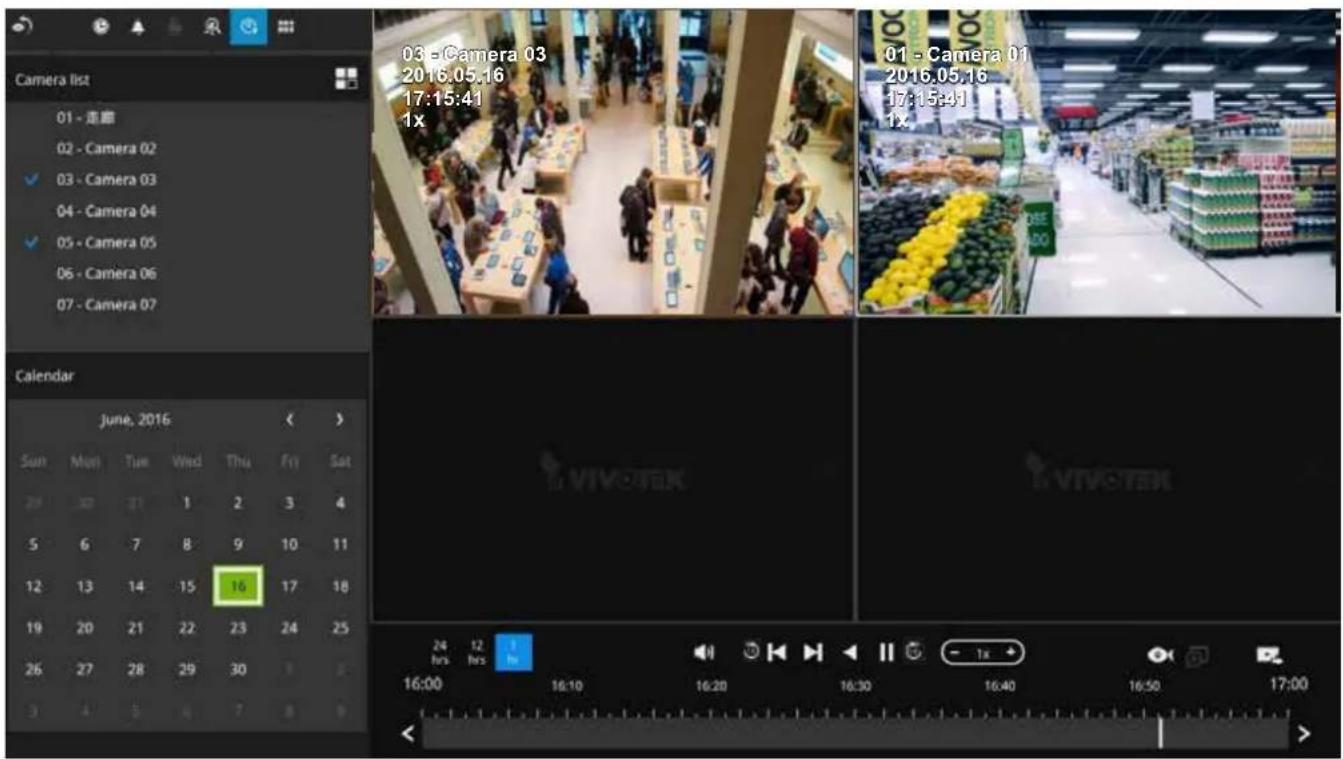Export video clip icon
Screen dimensions: 1343x759
coord(1269,654)
